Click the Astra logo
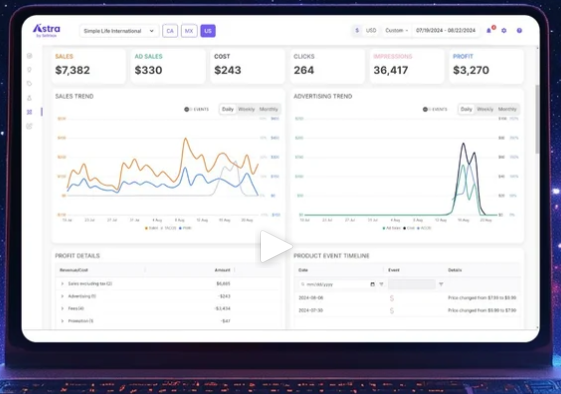Viewport: 561px width, 394px height. pos(47,30)
